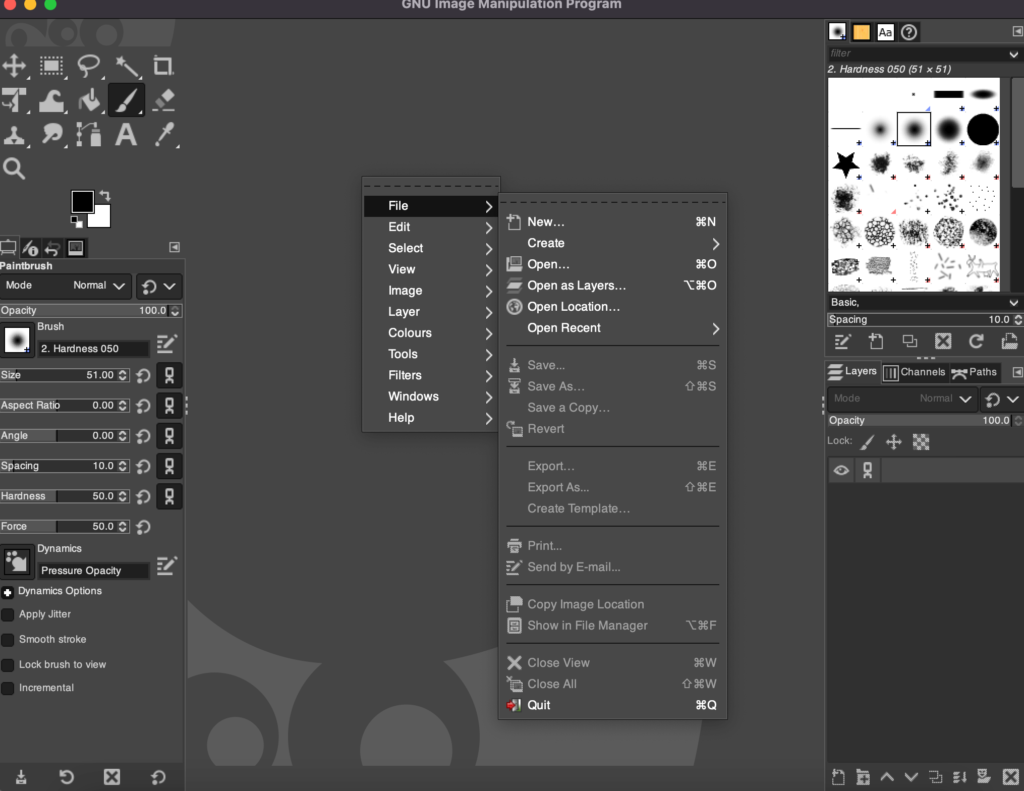Expand Dynamics Options section
The image size is (1024, 791).
pyautogui.click(x=7, y=592)
